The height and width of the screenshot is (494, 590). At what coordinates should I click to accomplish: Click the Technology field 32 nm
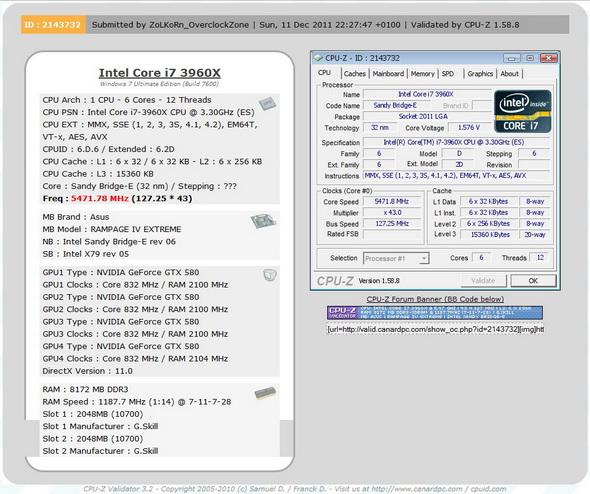379,128
